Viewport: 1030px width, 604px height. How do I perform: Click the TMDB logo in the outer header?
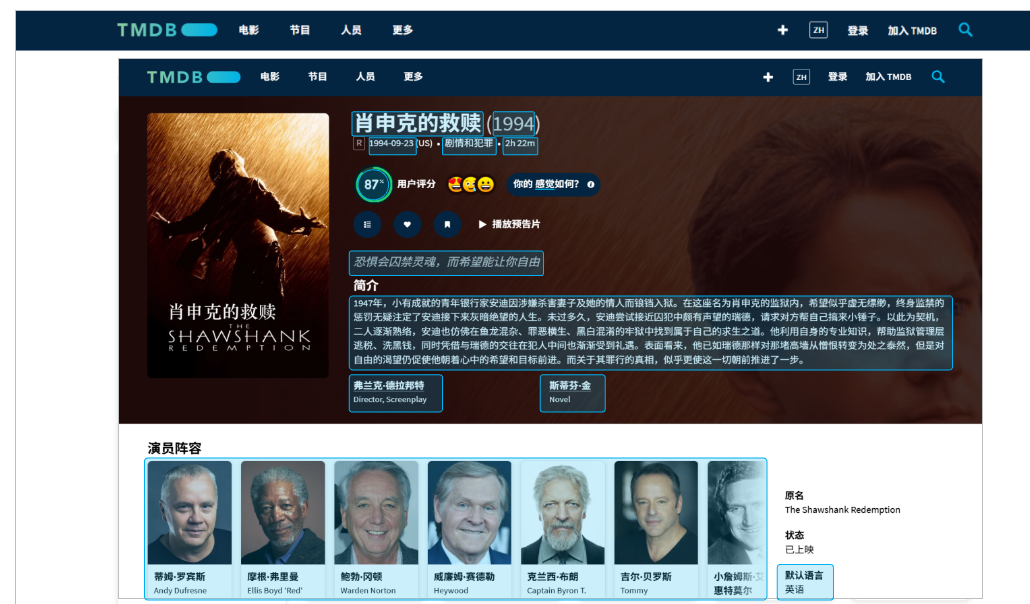tap(167, 30)
